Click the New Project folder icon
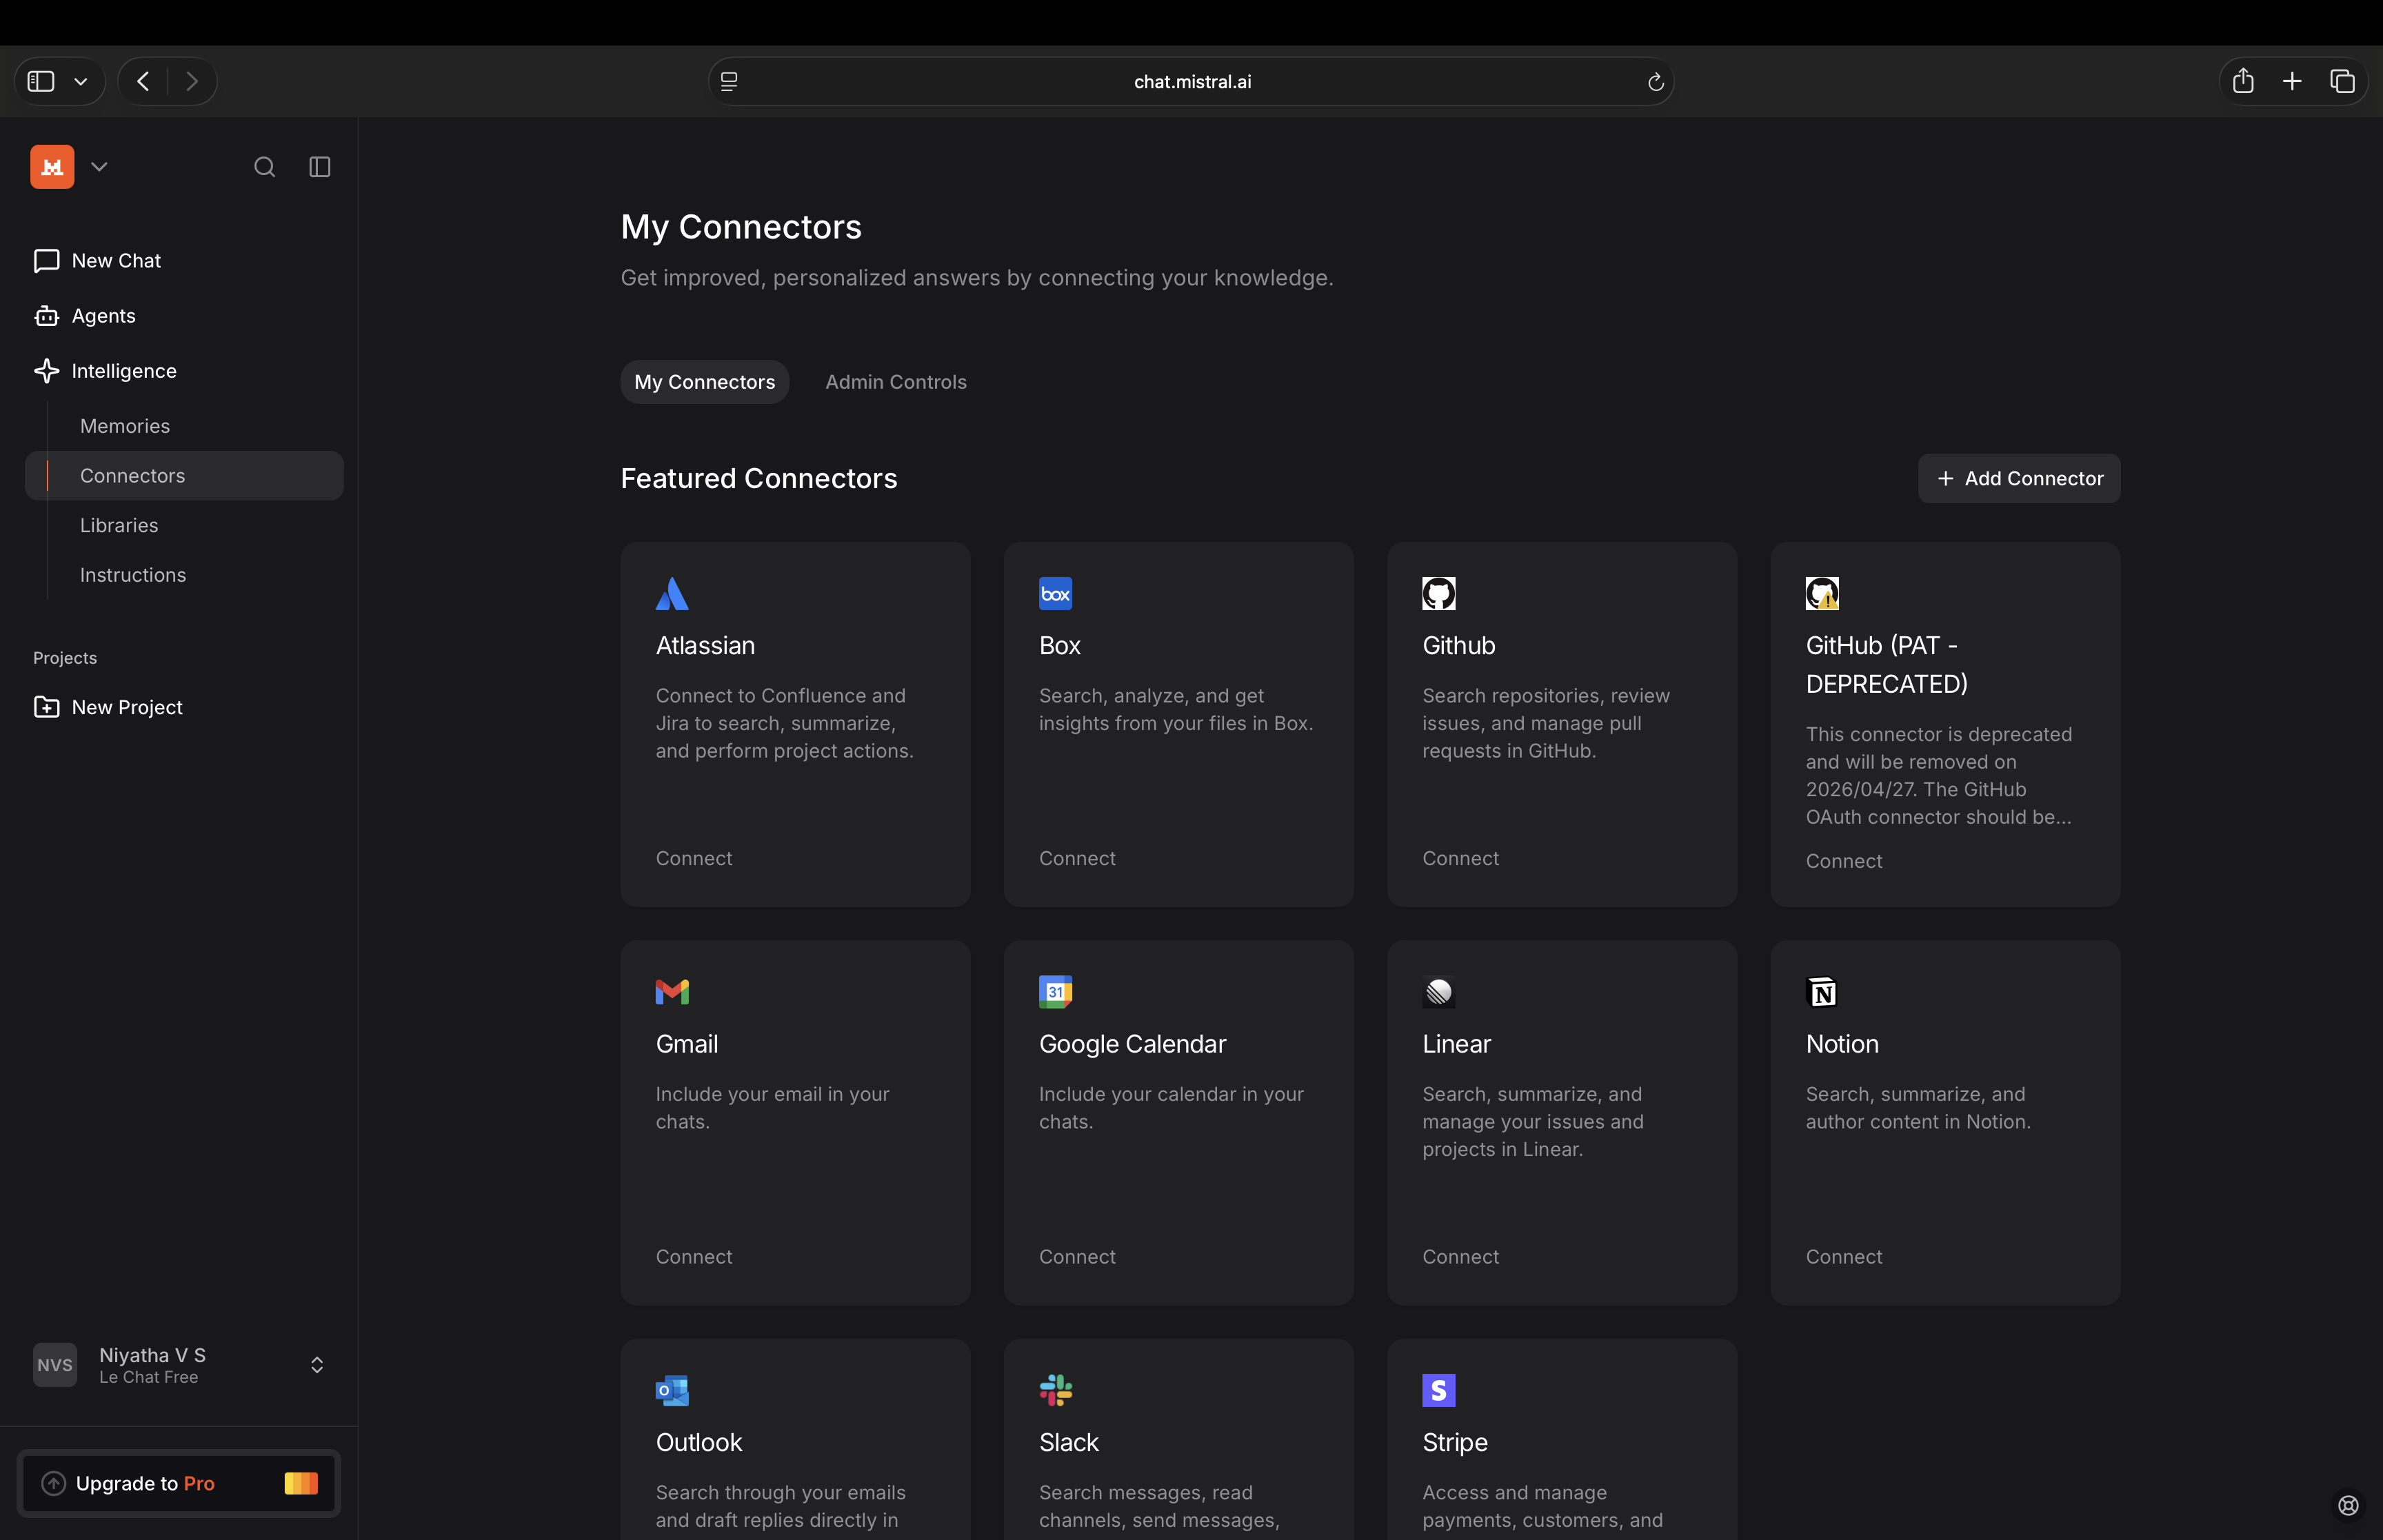 46,707
